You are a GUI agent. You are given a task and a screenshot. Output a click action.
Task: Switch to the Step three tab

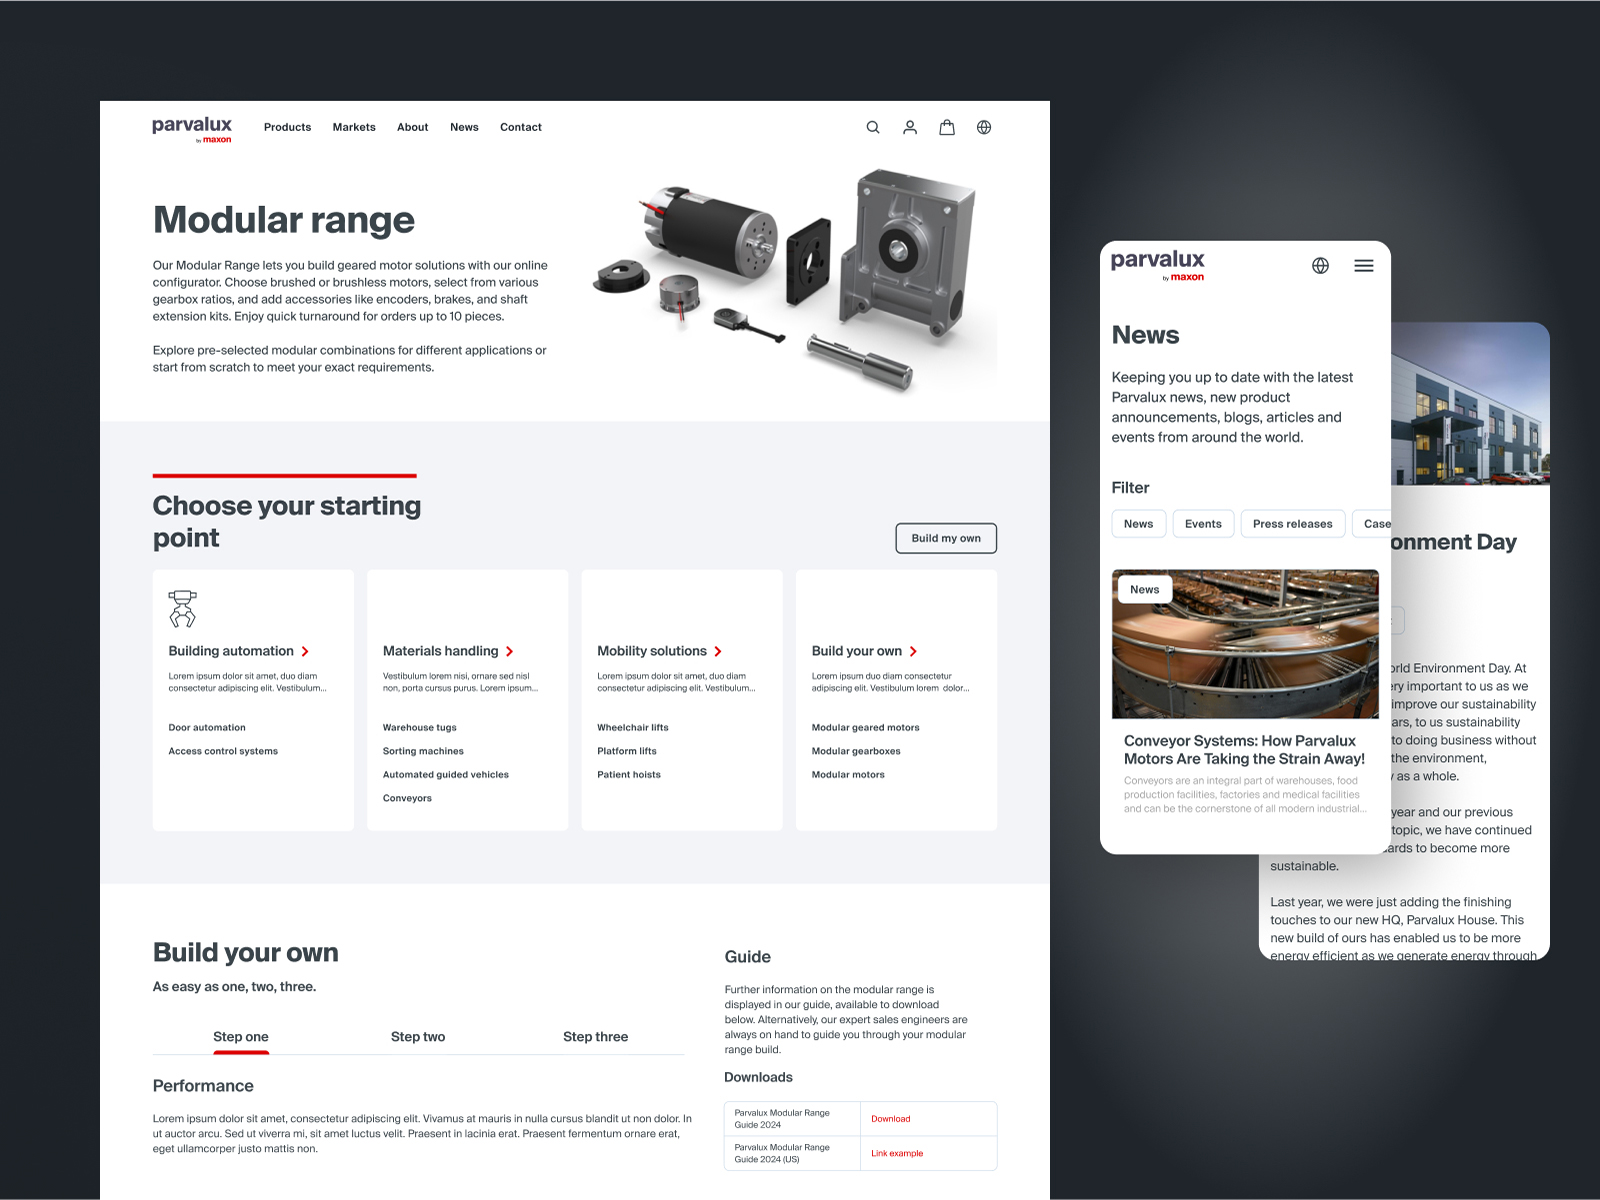(x=595, y=1037)
